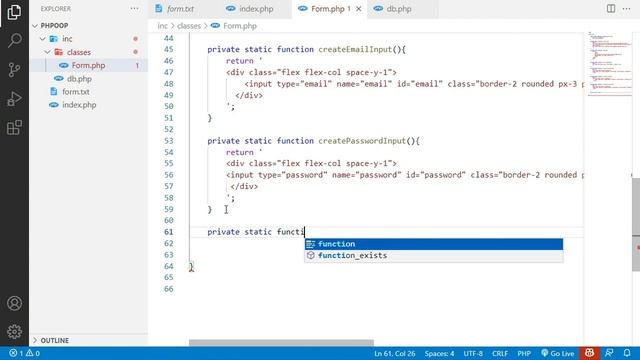Click the PHP language mode selector
640x360 pixels.
tap(524, 353)
